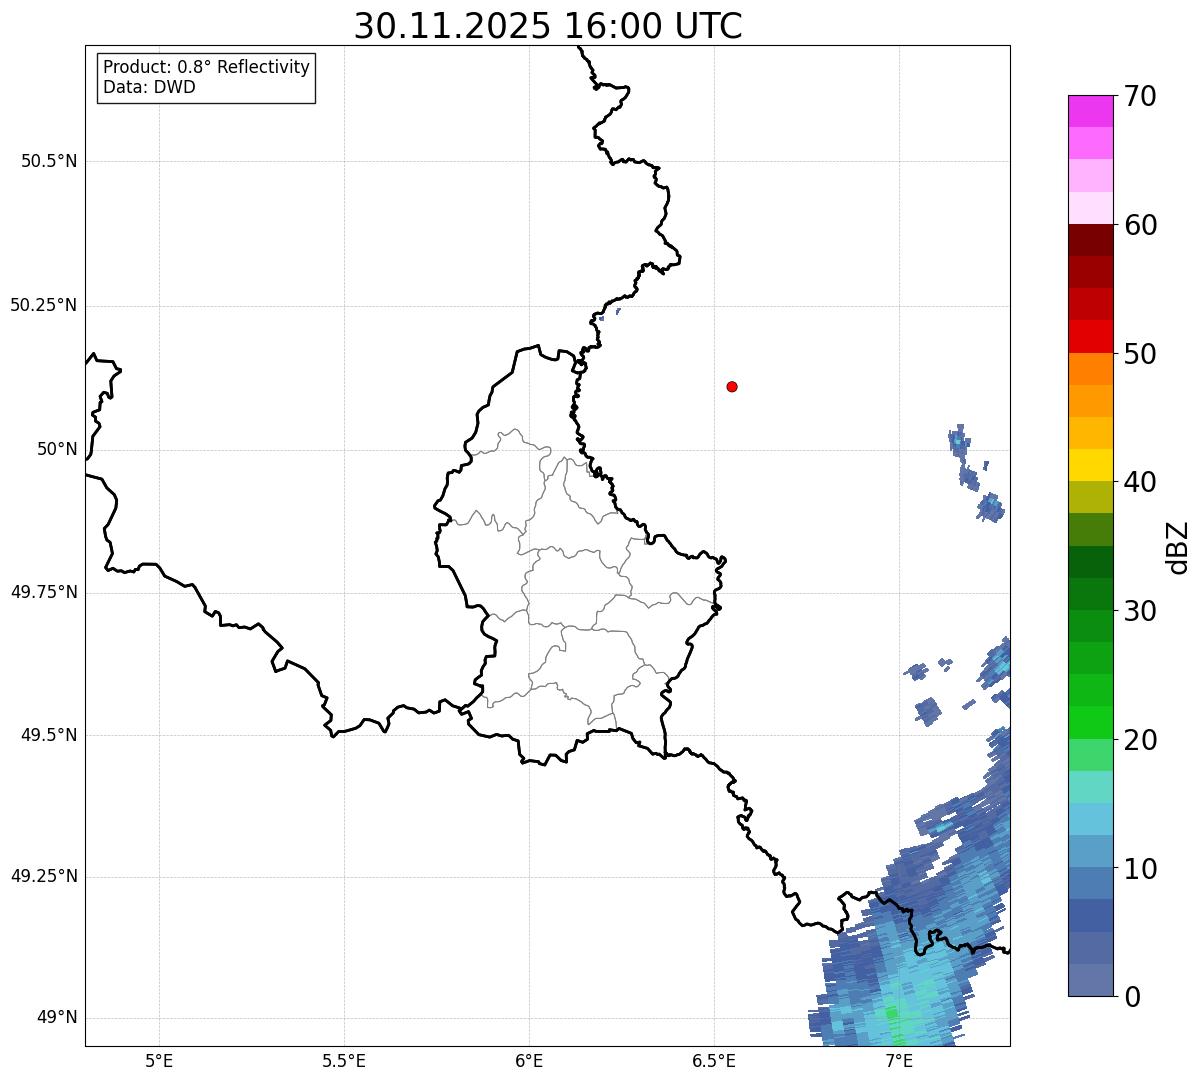Click the 50°N latitude label
The width and height of the screenshot is (1202, 1081).
(57, 449)
